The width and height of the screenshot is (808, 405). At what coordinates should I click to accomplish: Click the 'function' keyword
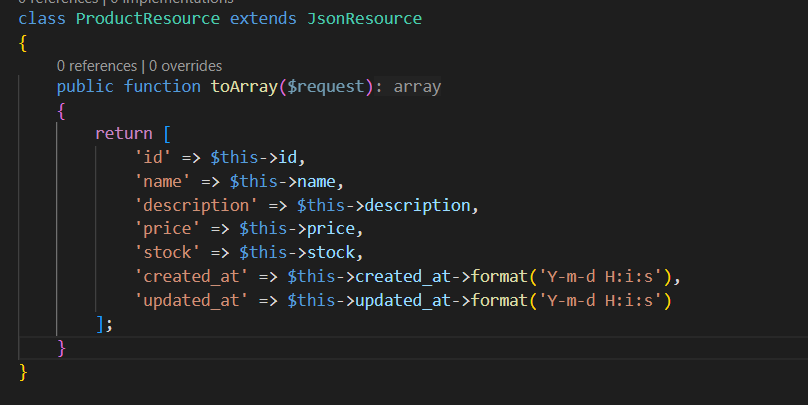coord(162,87)
